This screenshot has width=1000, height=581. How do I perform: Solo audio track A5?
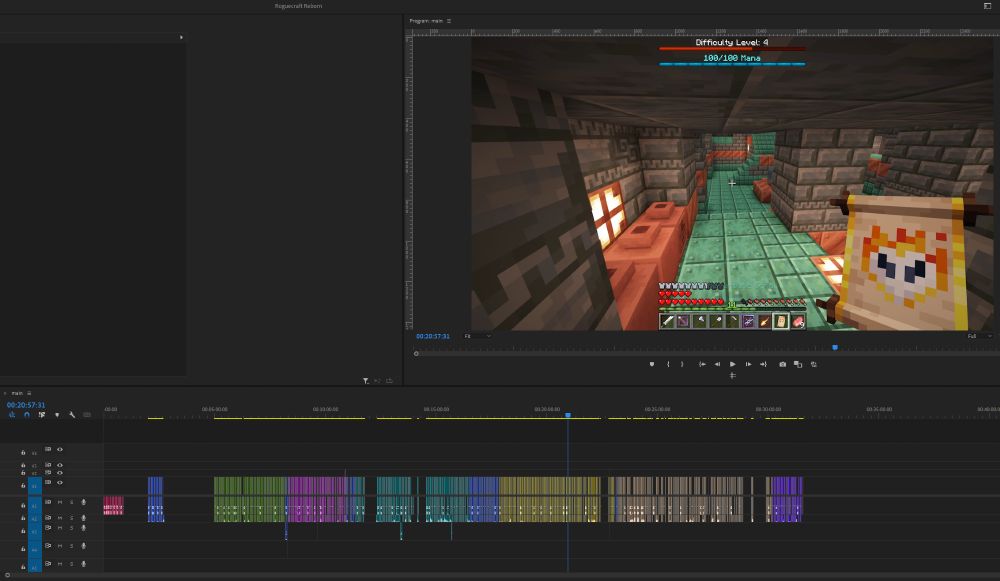(71, 564)
